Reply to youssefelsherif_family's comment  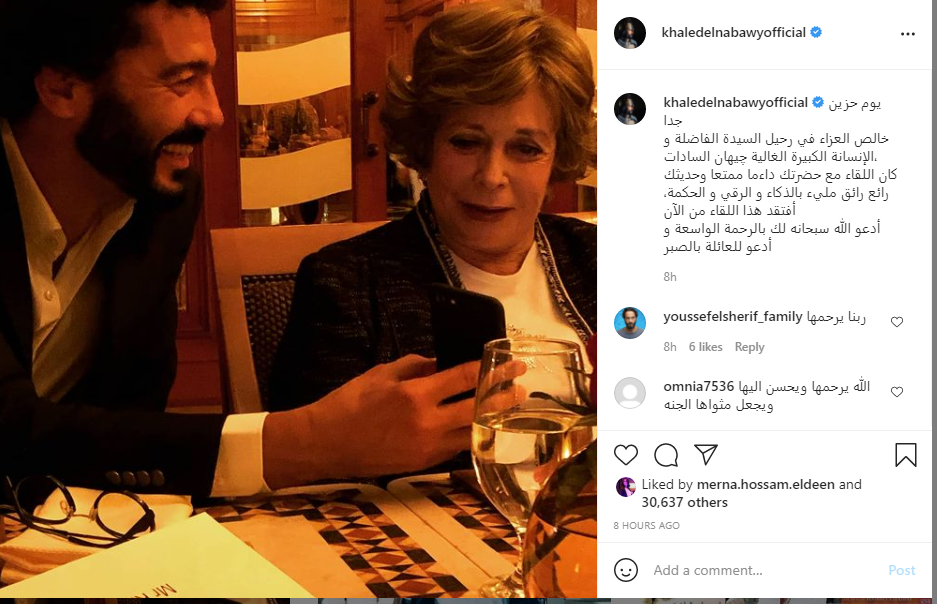[x=749, y=347]
